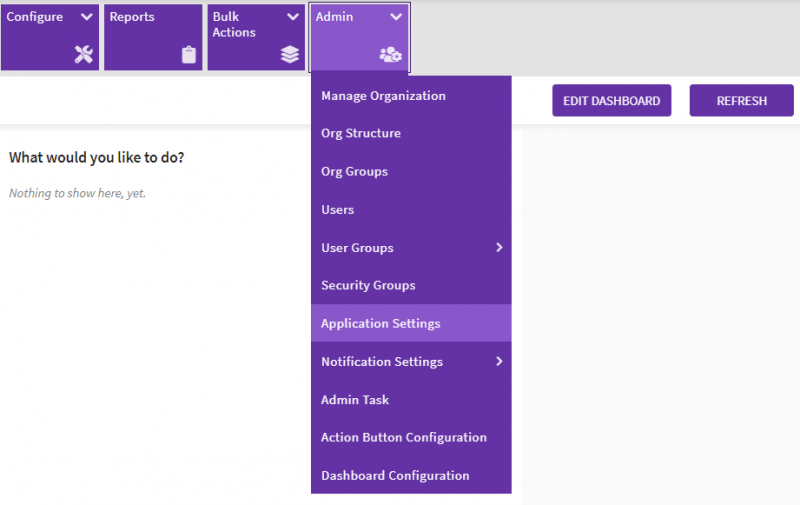800x505 pixels.
Task: Select Application Settings menu item
Action: click(380, 324)
